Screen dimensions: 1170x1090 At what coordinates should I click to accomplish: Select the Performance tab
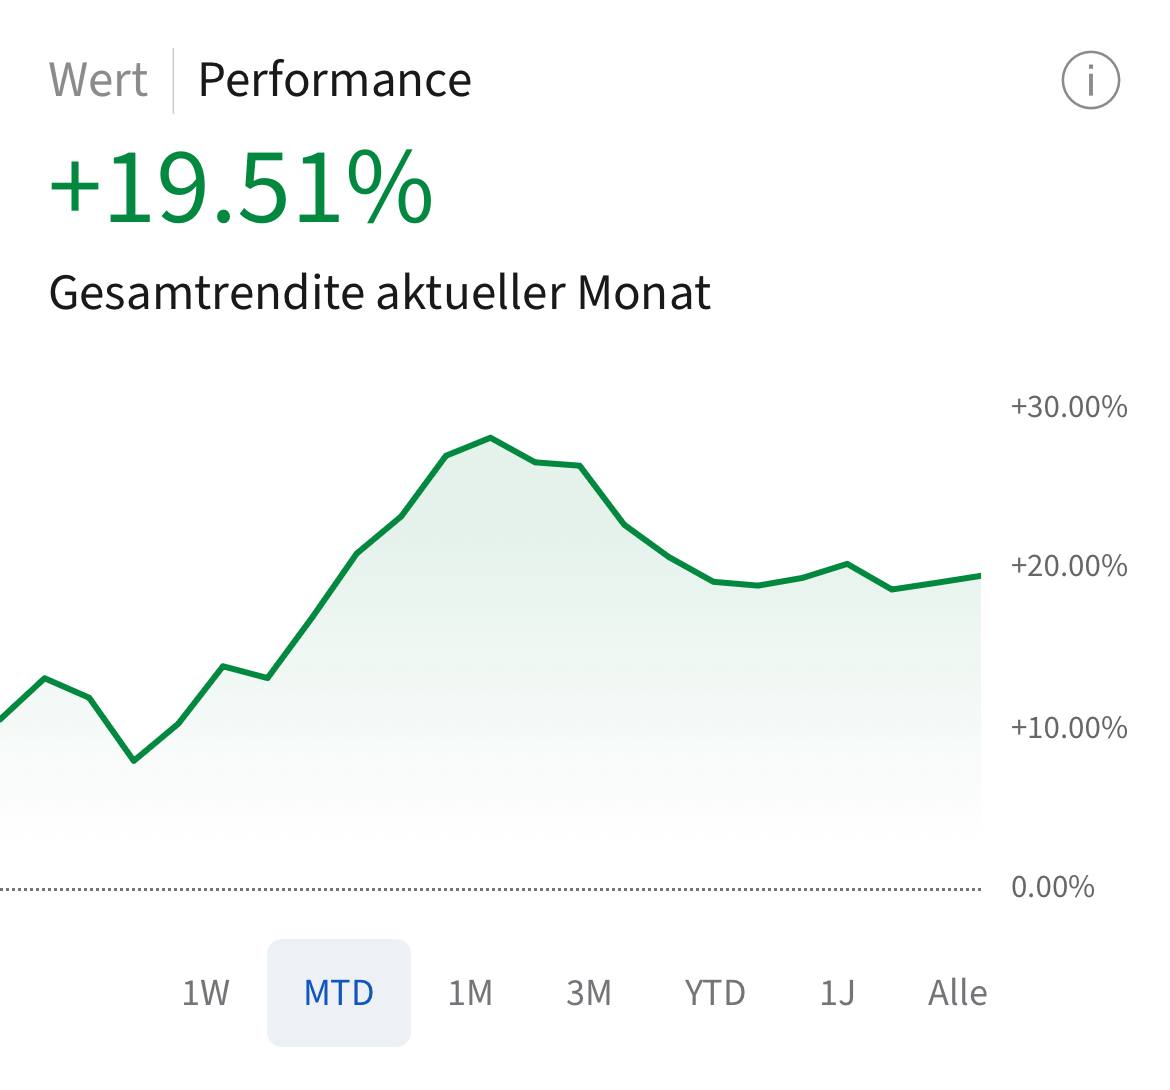[334, 80]
